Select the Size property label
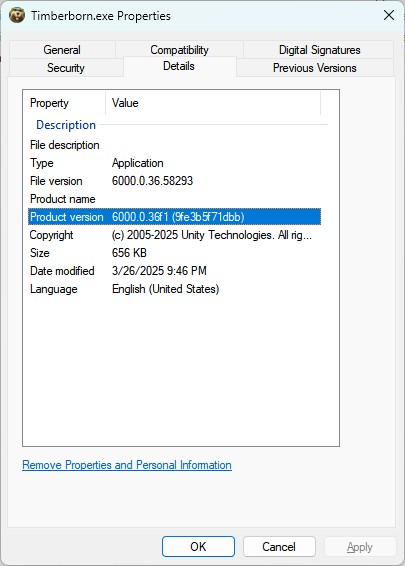The image size is (405, 566). 39,253
